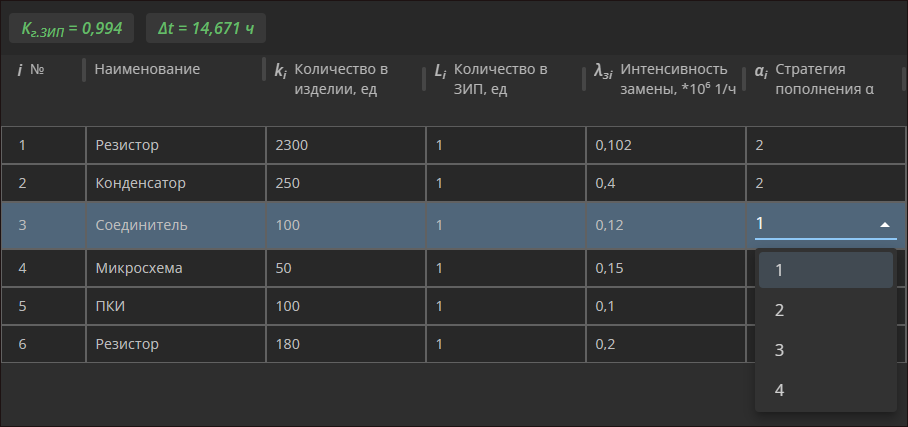Click the Интенсивность замены column header
The height and width of the screenshot is (427, 908).
(665, 79)
